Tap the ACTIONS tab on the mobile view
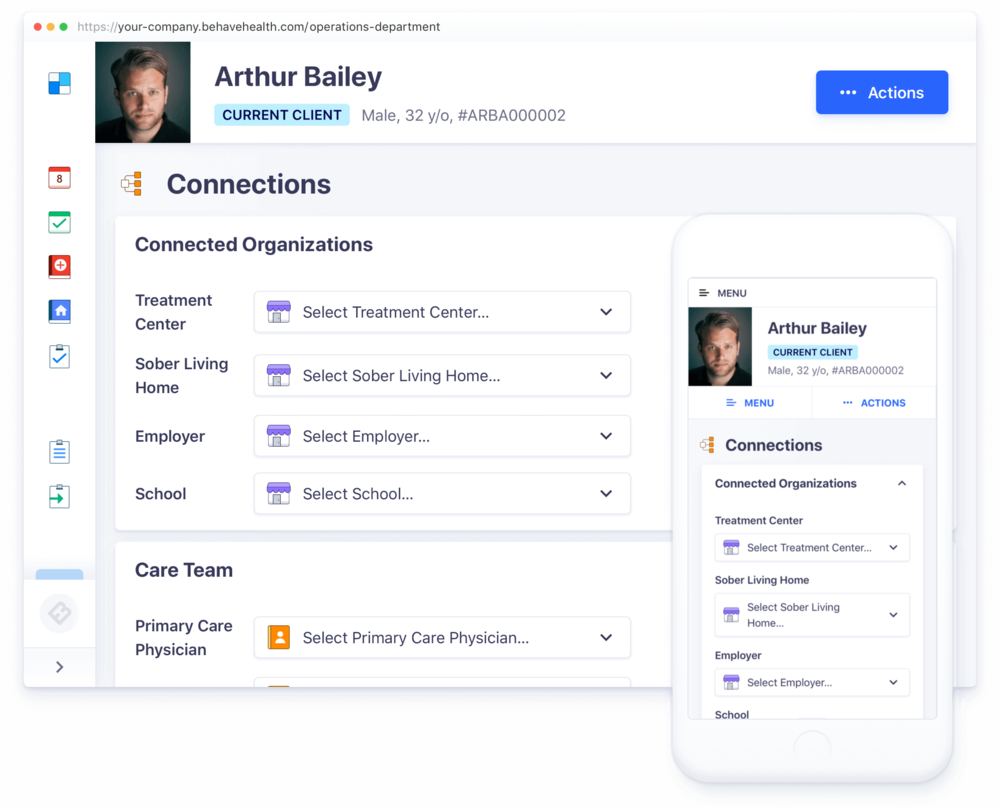 pyautogui.click(x=874, y=403)
